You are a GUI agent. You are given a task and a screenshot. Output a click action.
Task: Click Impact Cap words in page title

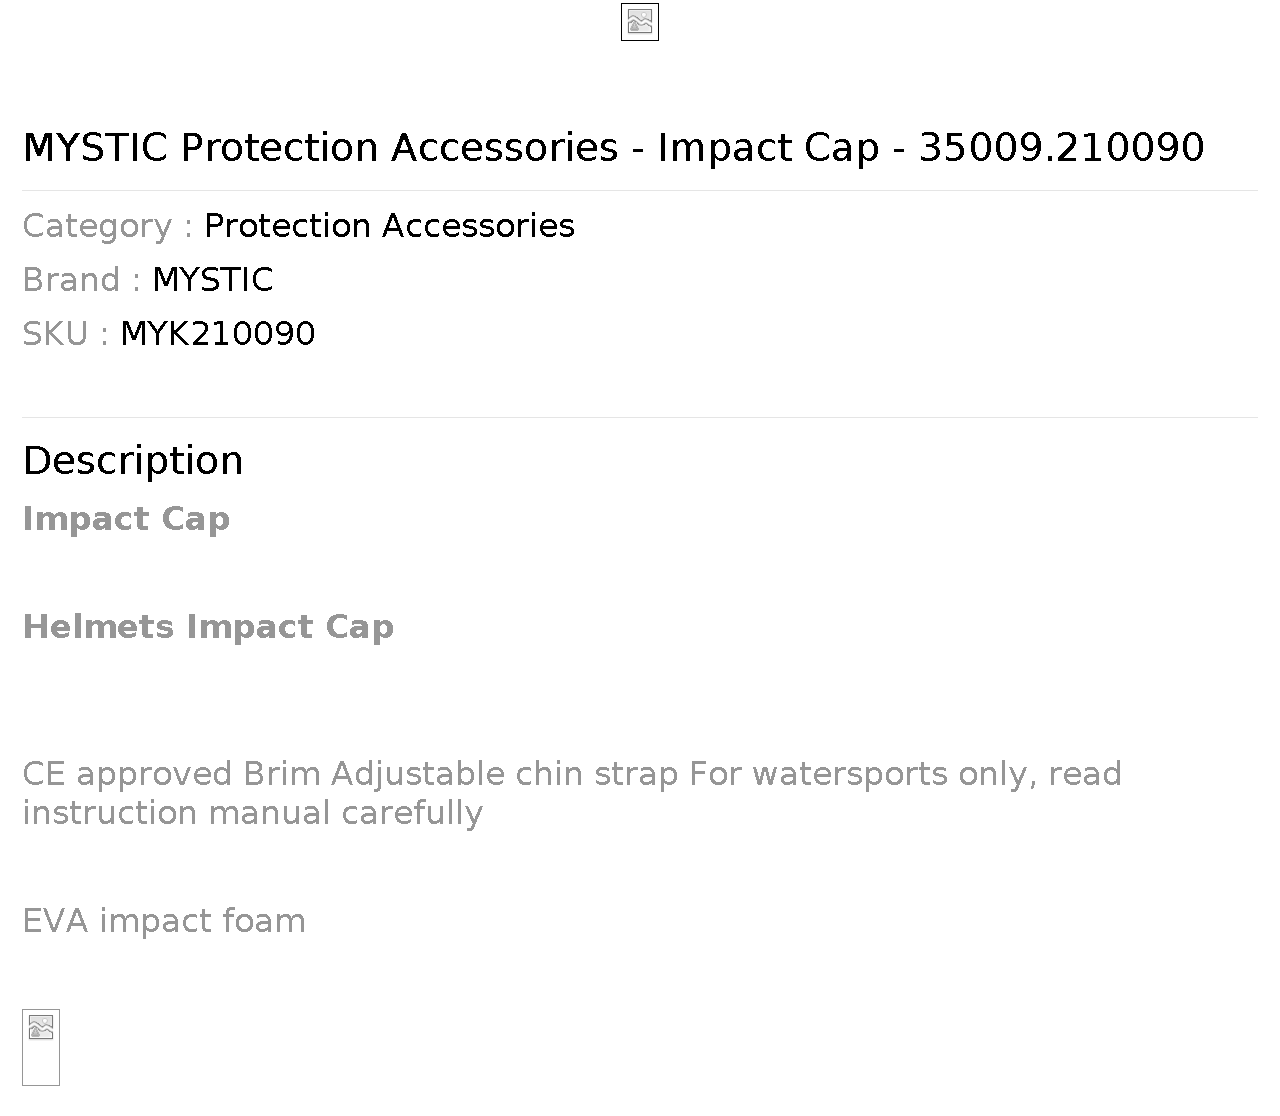pyautogui.click(x=768, y=147)
